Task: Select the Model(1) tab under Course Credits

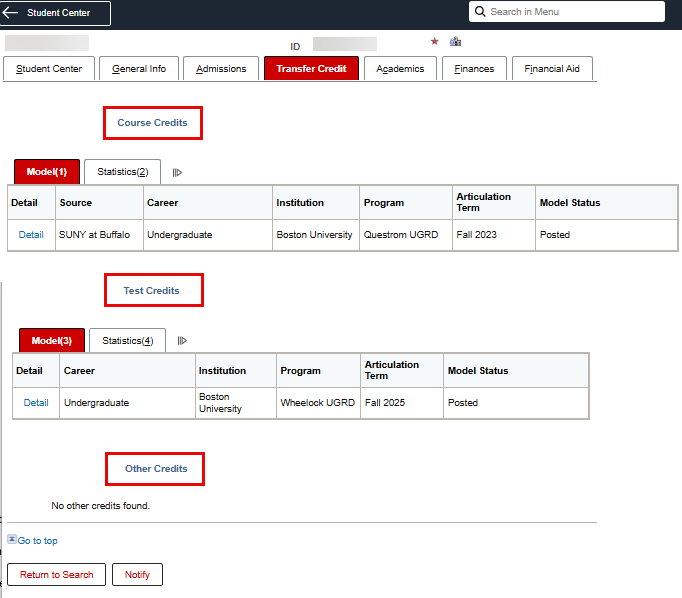Action: click(x=47, y=172)
